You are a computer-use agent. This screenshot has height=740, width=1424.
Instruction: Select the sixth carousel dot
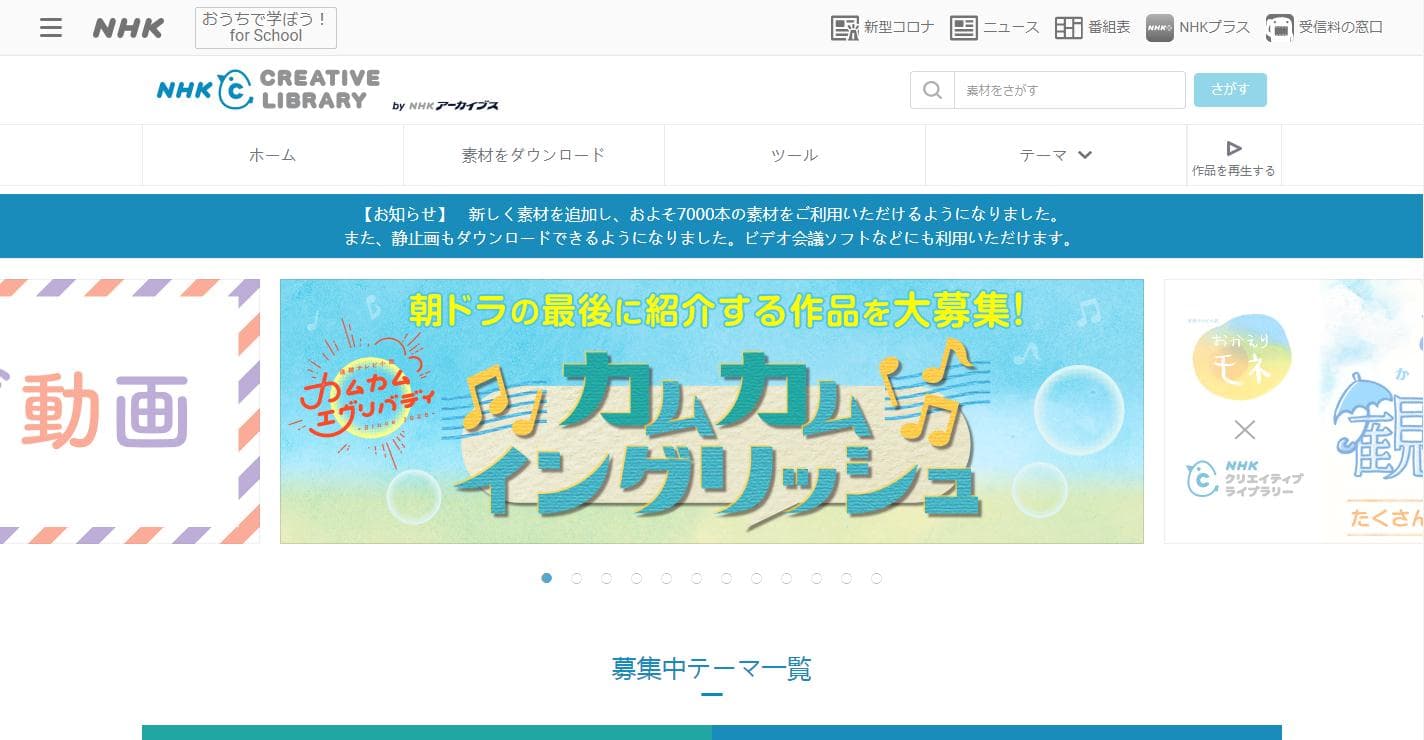pos(696,578)
